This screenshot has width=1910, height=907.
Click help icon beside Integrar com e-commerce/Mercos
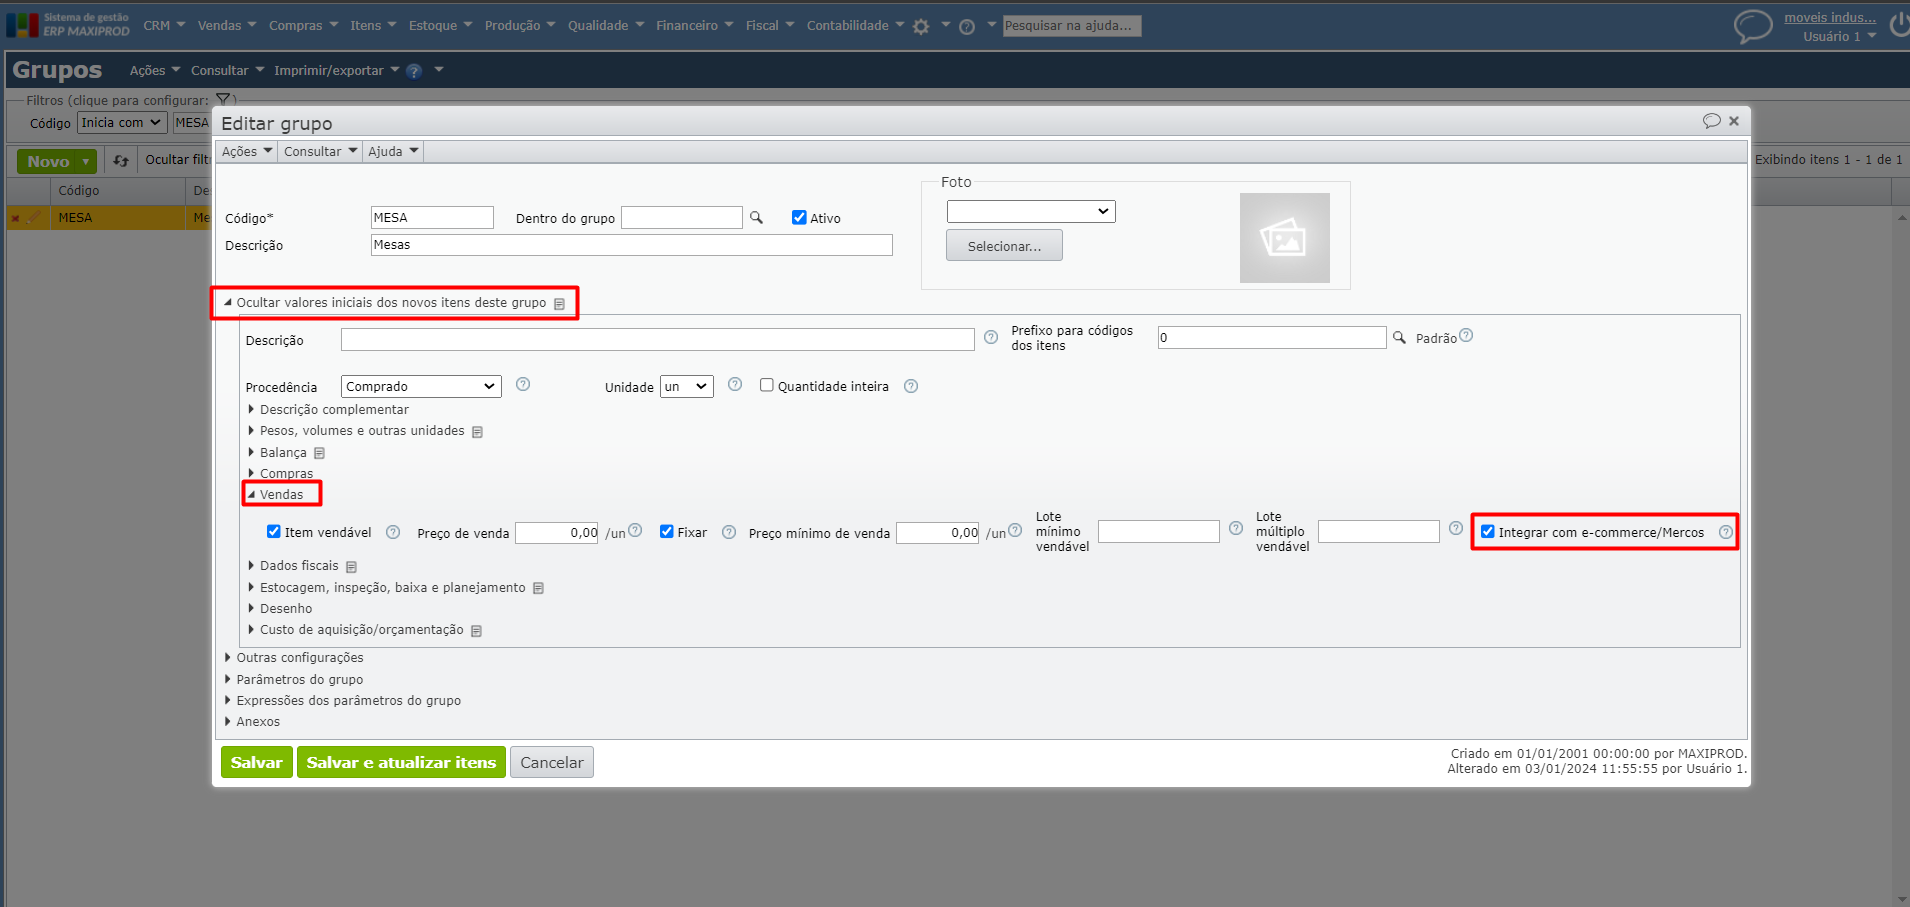tap(1725, 532)
